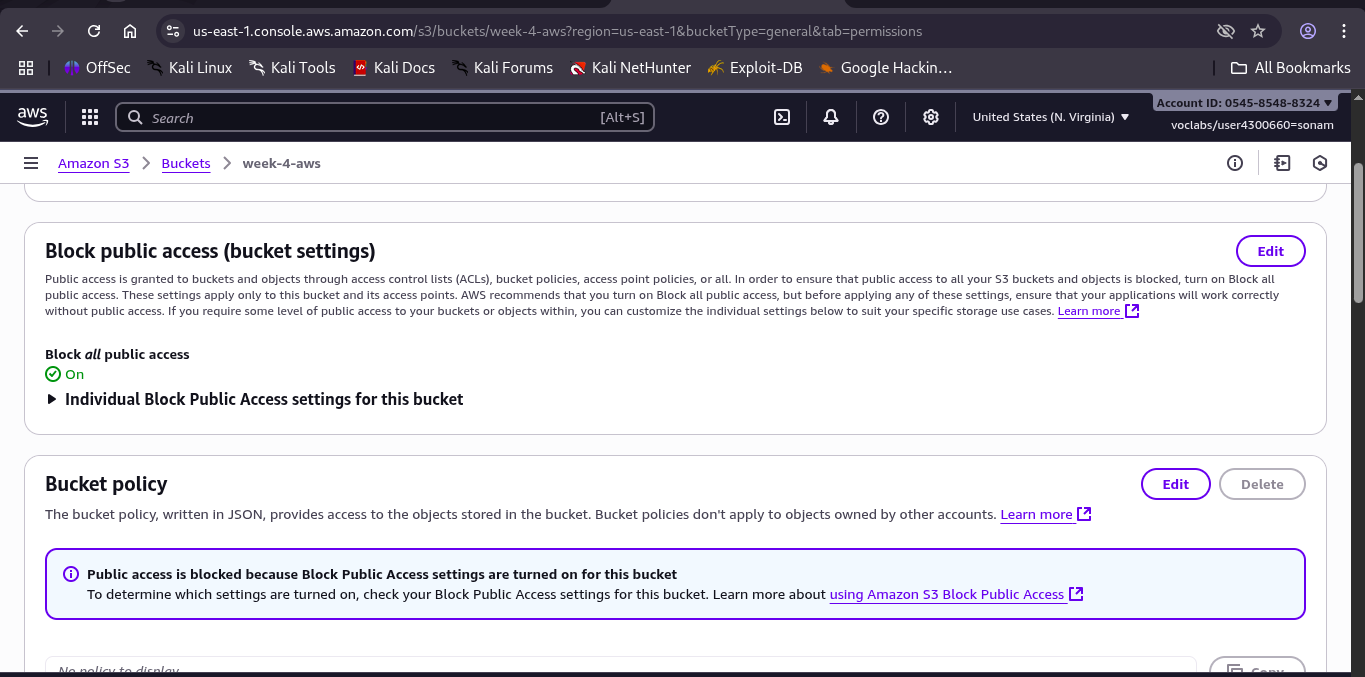Reload the current browser page

tap(94, 31)
